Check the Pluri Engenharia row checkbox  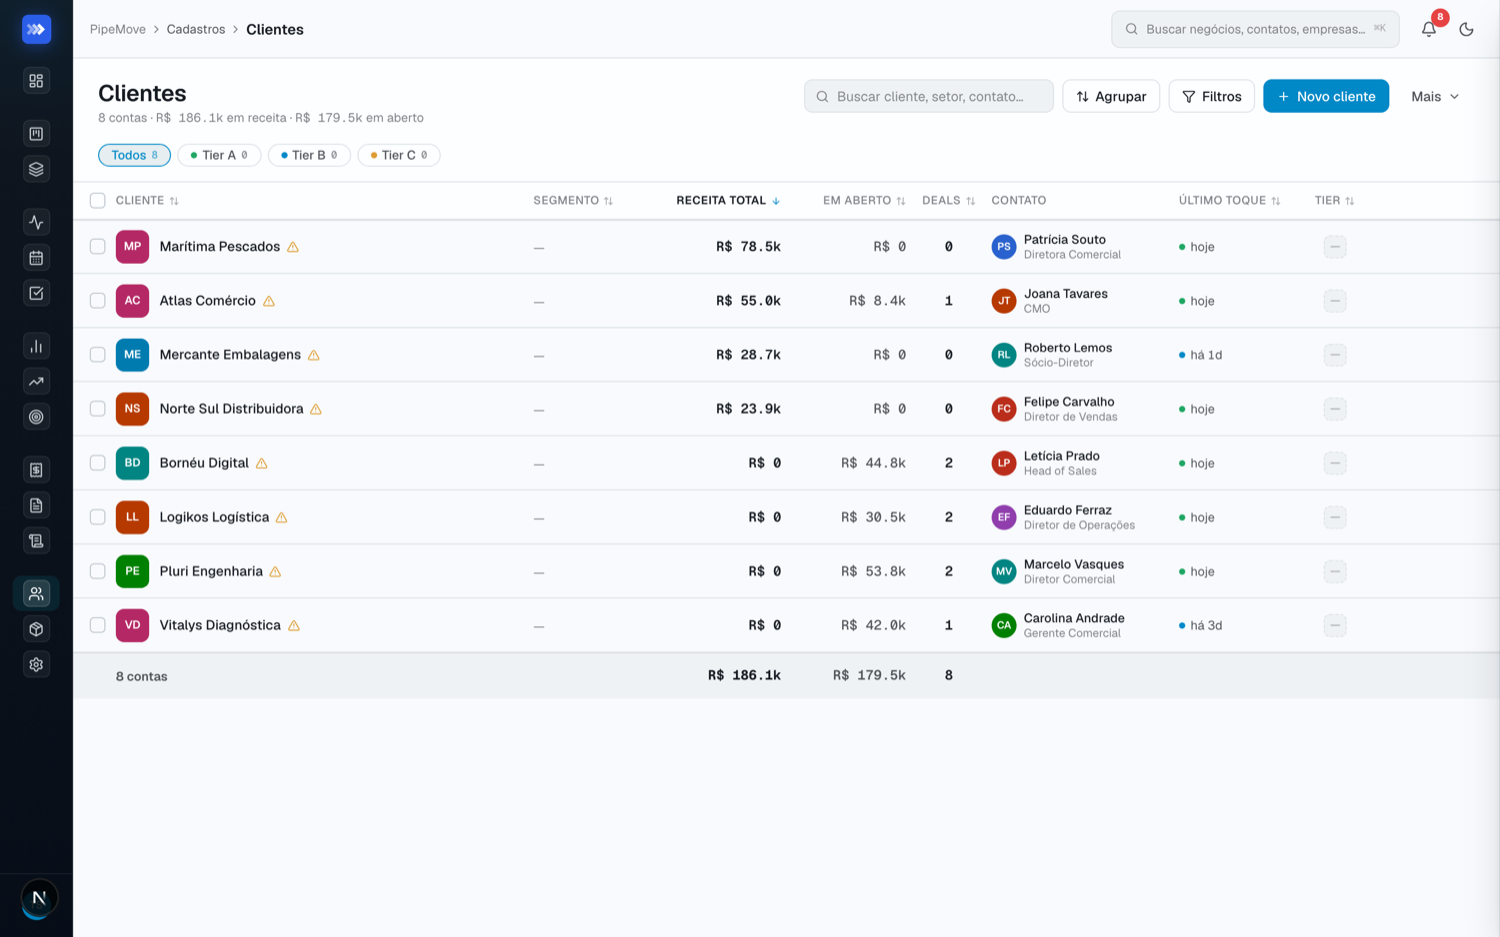click(98, 571)
